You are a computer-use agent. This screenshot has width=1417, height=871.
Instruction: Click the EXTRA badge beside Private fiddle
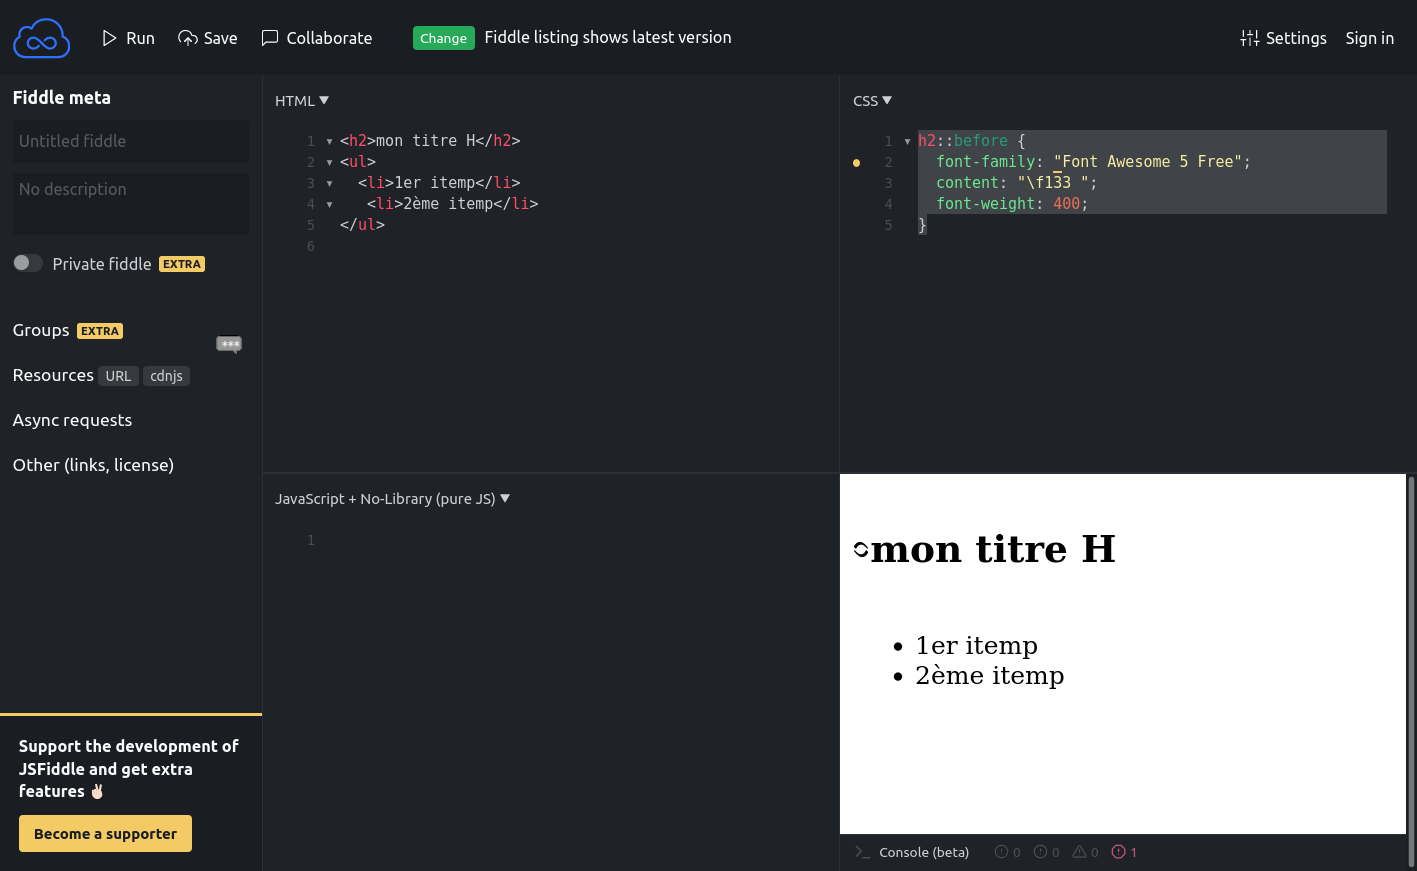tap(182, 264)
